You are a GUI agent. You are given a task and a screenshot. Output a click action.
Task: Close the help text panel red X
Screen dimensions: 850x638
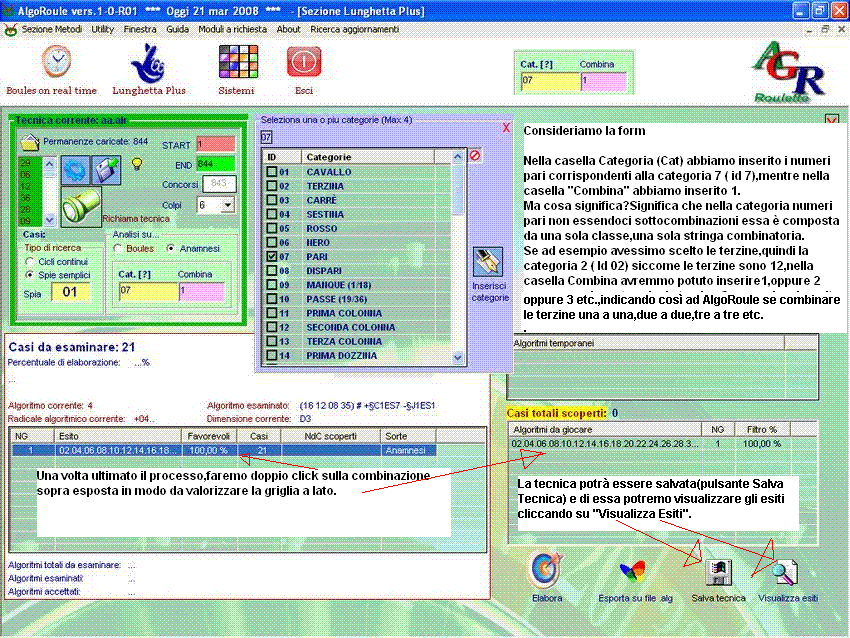[x=831, y=120]
